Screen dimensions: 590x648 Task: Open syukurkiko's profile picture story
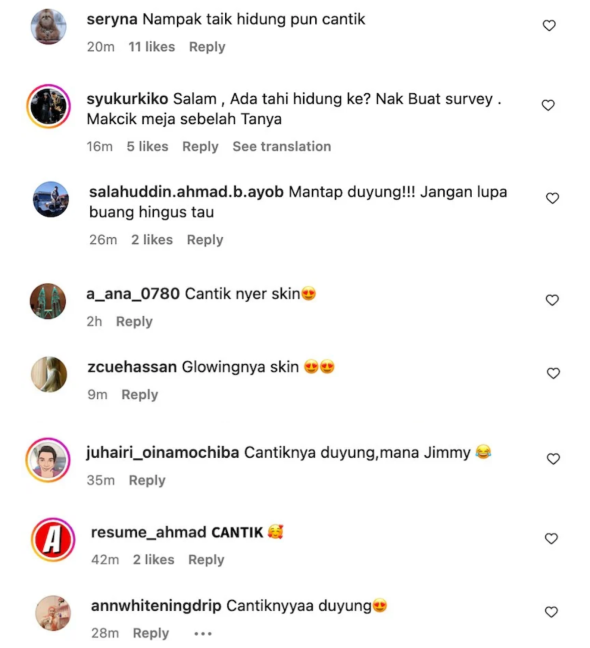tap(49, 106)
